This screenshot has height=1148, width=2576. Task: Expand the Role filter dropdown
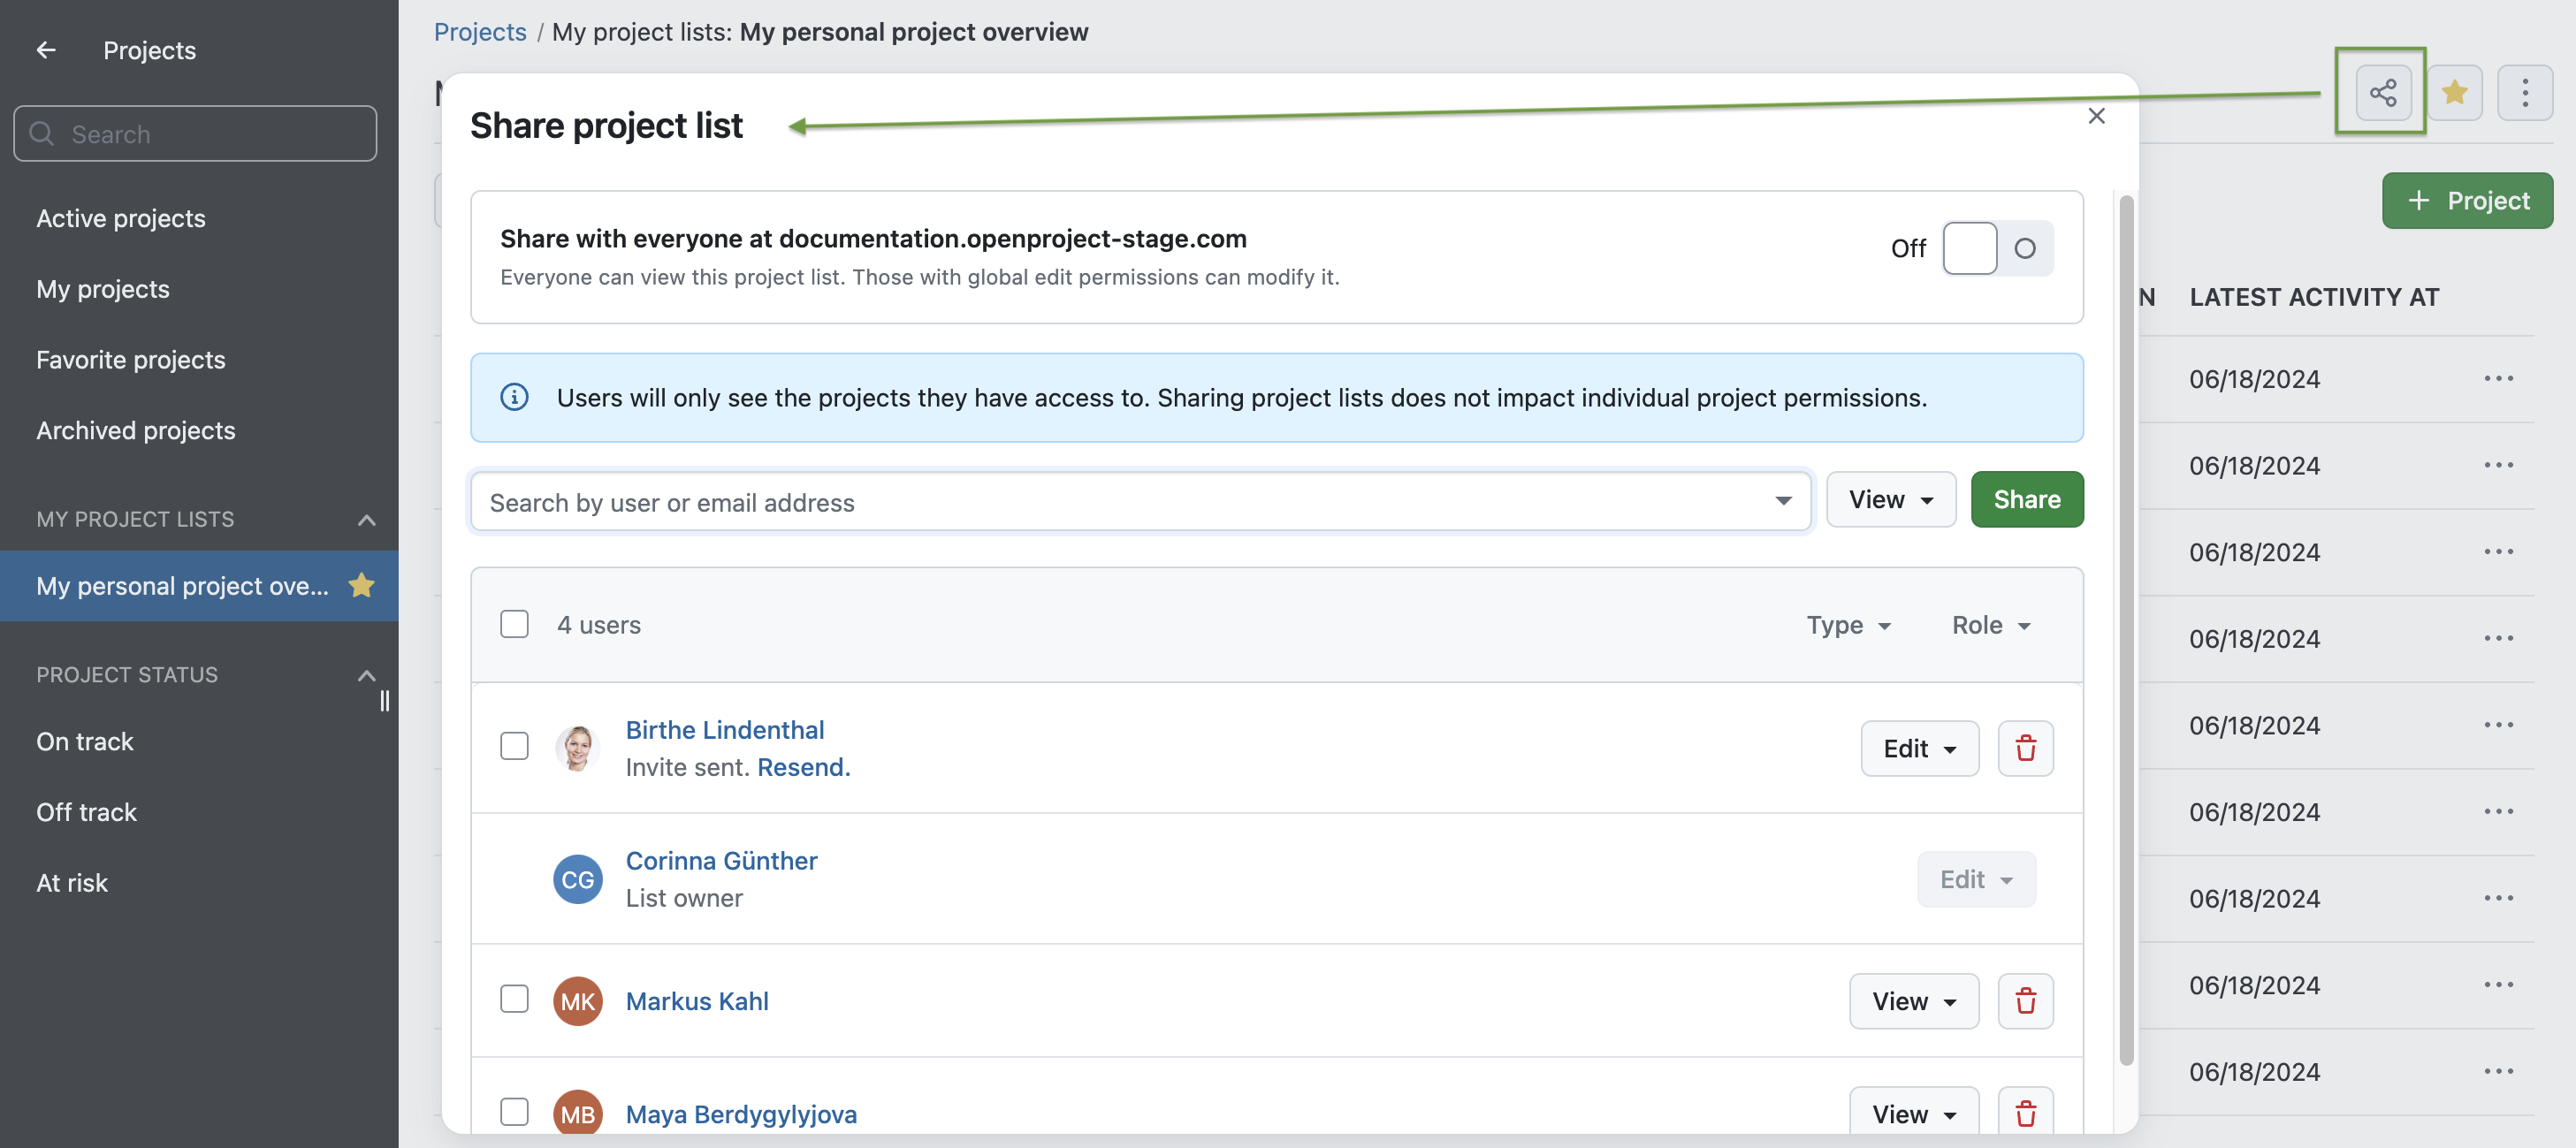point(1990,624)
